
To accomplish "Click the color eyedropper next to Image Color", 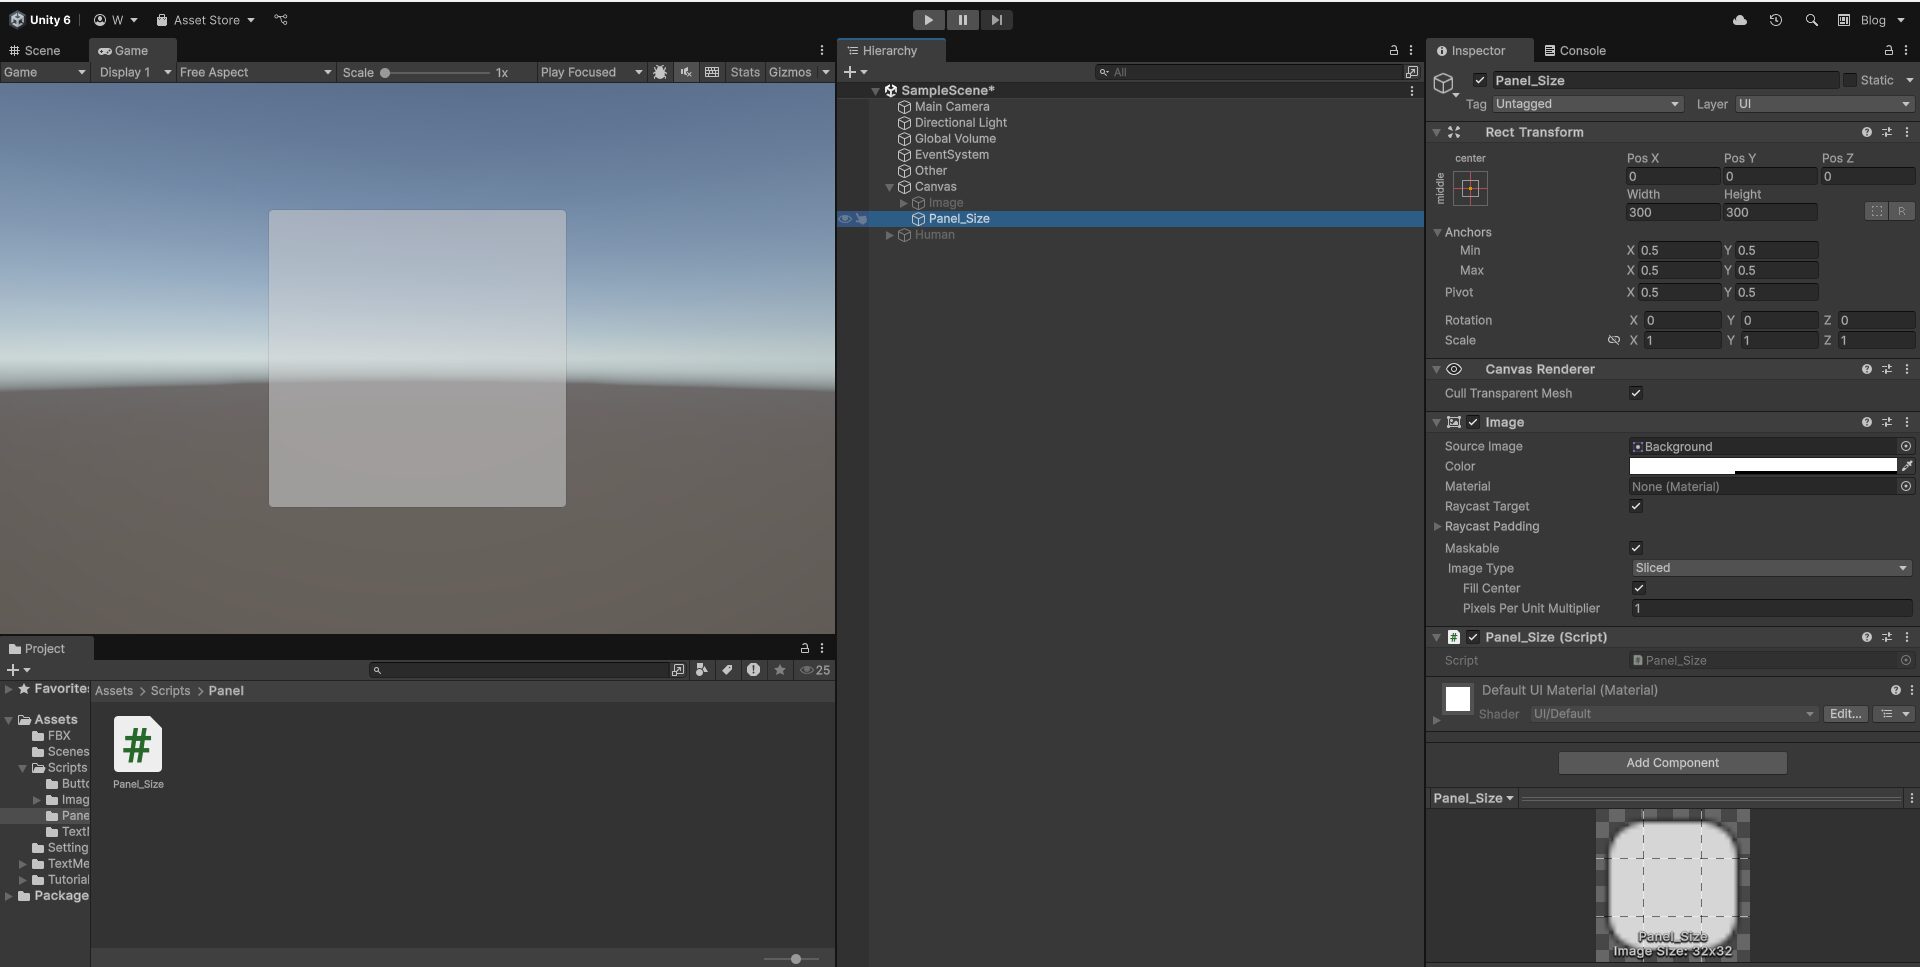I will pyautogui.click(x=1908, y=466).
